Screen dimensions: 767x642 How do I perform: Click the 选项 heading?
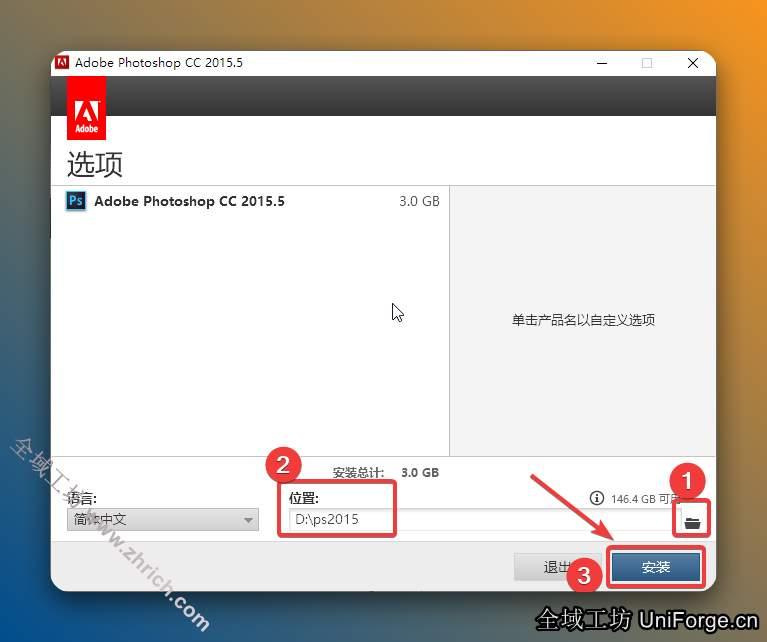pos(95,164)
